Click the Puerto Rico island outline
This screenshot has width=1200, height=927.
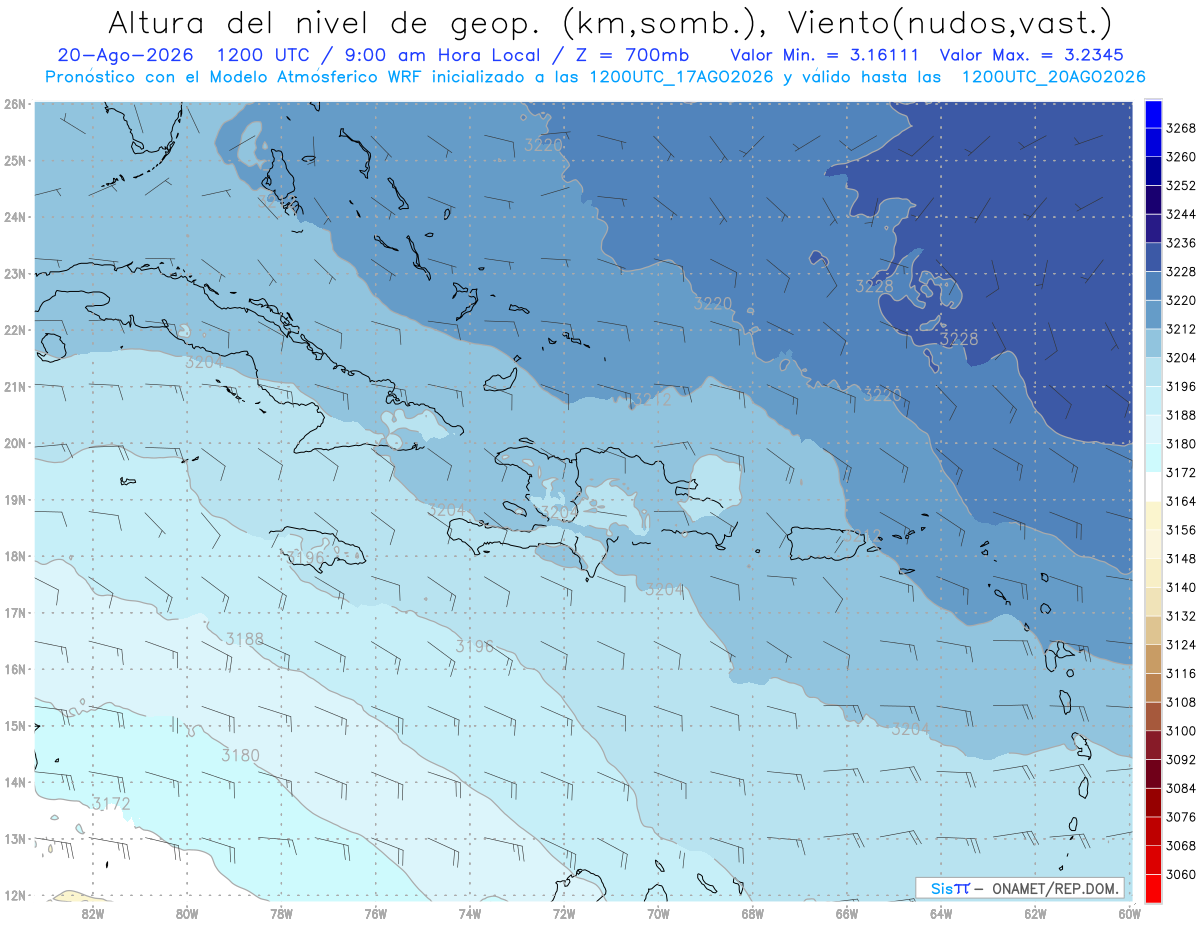826,545
